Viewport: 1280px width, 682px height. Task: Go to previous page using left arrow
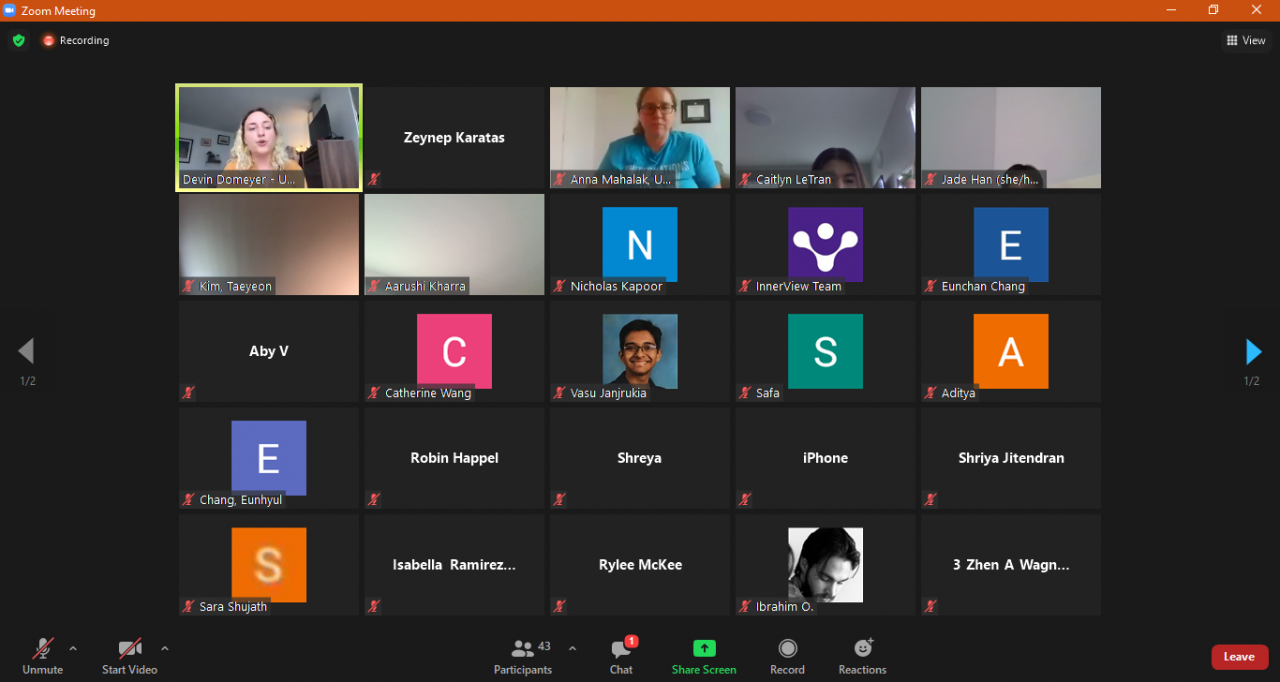point(26,351)
